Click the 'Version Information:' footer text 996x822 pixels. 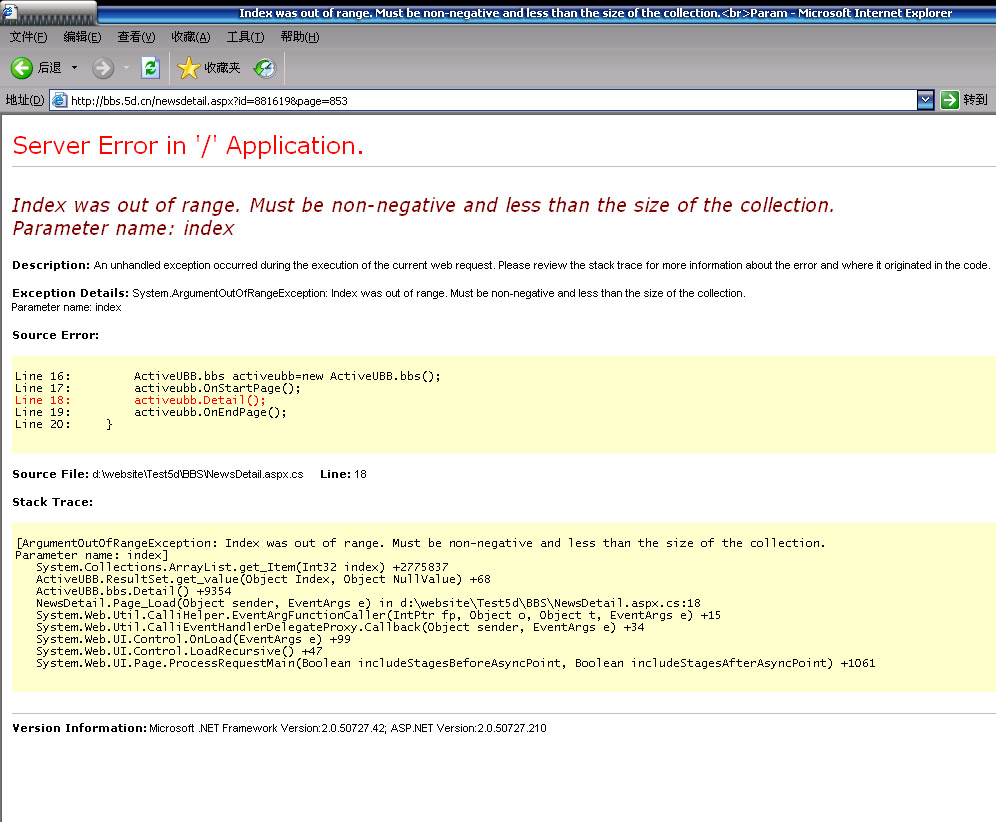(79, 728)
